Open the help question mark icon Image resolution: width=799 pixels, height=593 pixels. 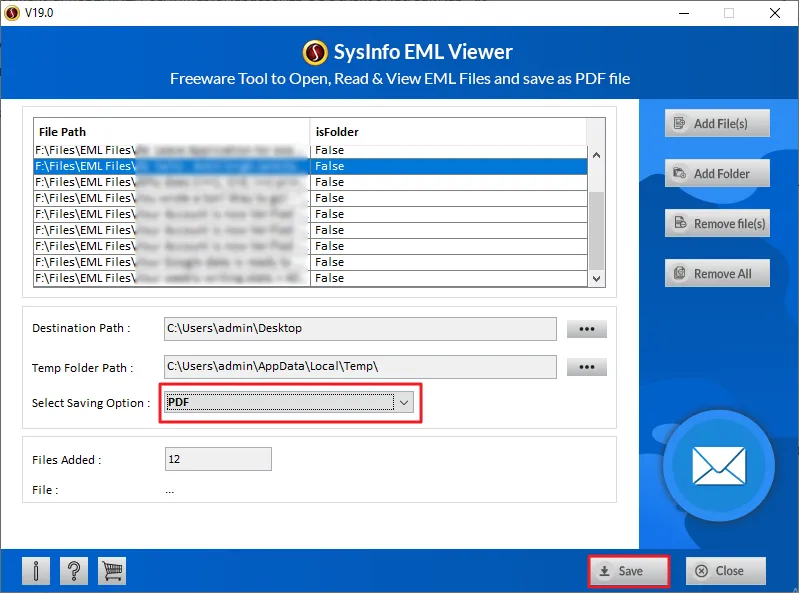74,571
